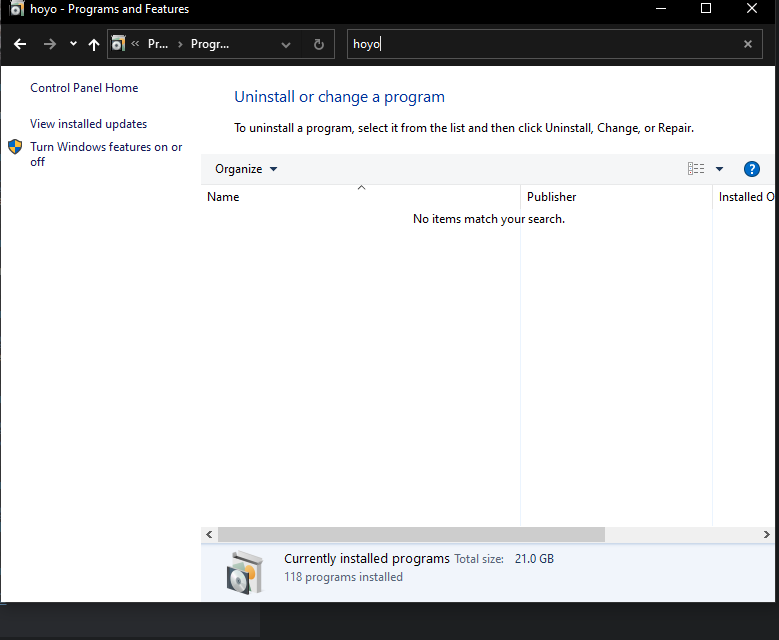The height and width of the screenshot is (640, 779).
Task: Select the 'Progr...' breadcrumb segment
Action: [x=210, y=44]
